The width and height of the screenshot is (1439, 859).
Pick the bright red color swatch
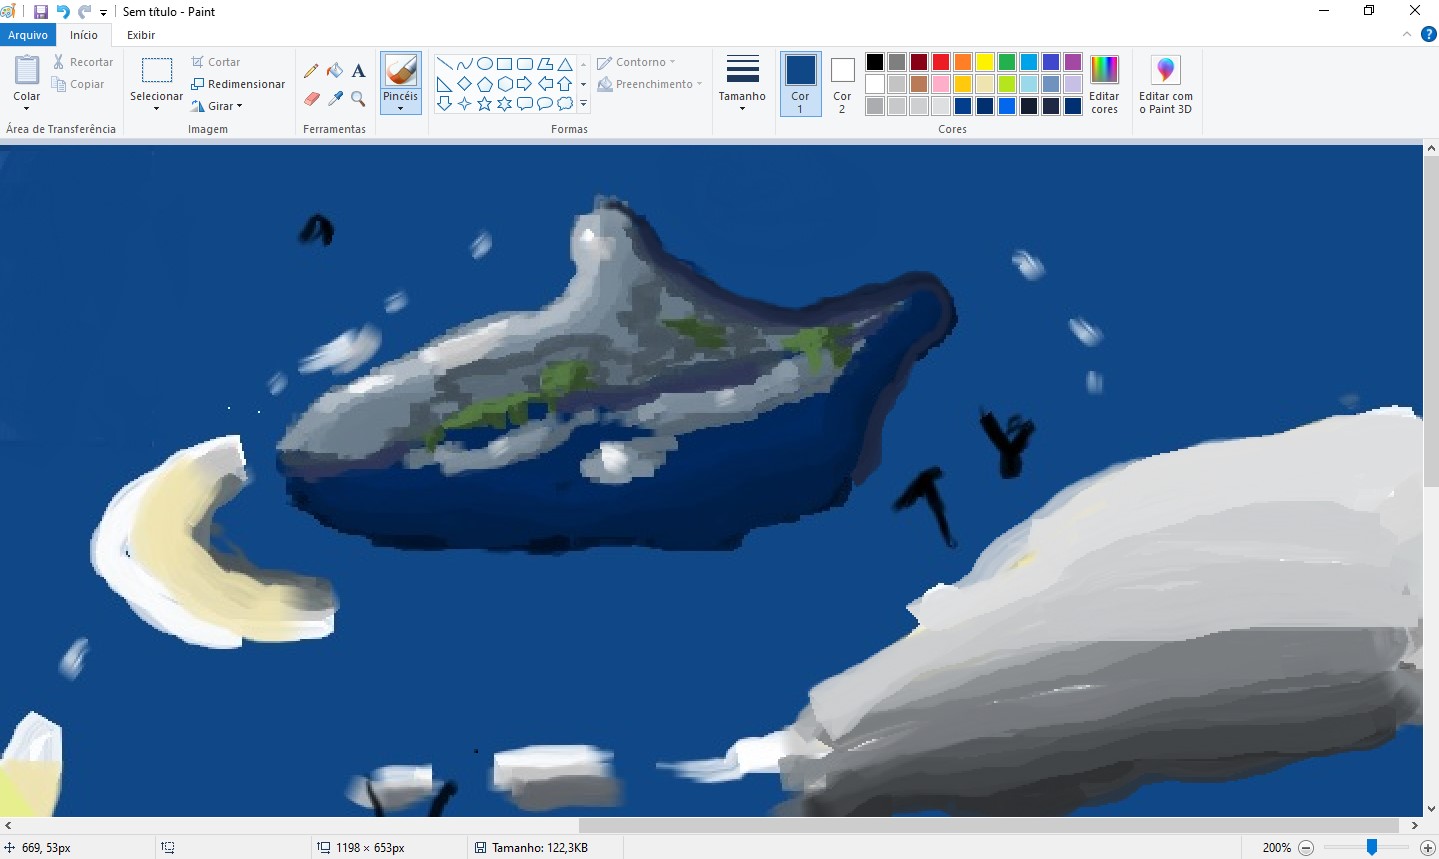tap(941, 62)
